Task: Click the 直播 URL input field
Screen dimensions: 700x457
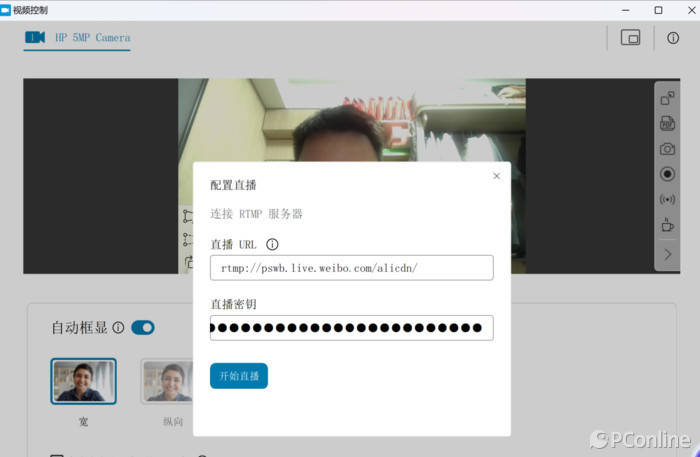Action: coord(351,268)
